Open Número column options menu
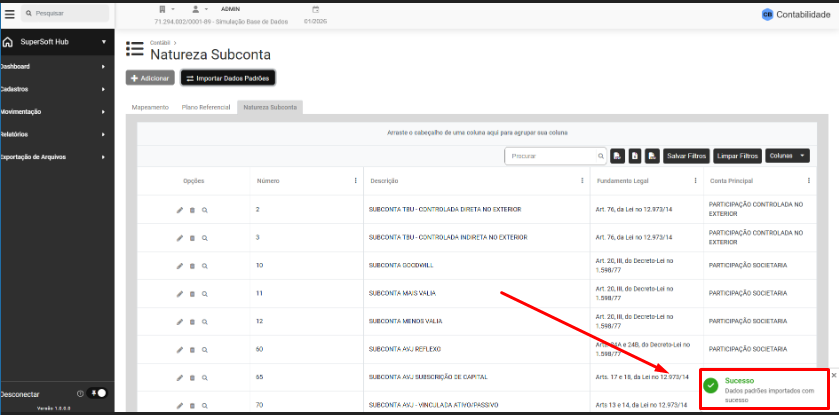Screen dimensions: 839x415 pos(355,181)
